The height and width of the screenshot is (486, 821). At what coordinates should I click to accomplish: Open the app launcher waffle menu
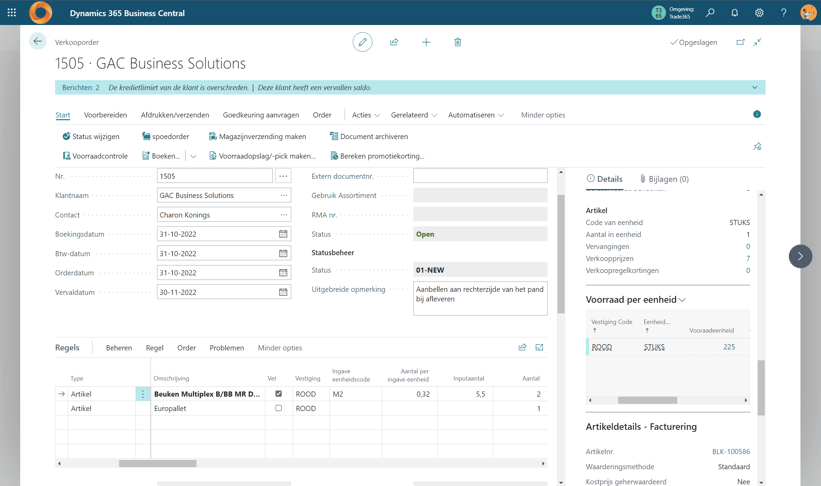[12, 13]
